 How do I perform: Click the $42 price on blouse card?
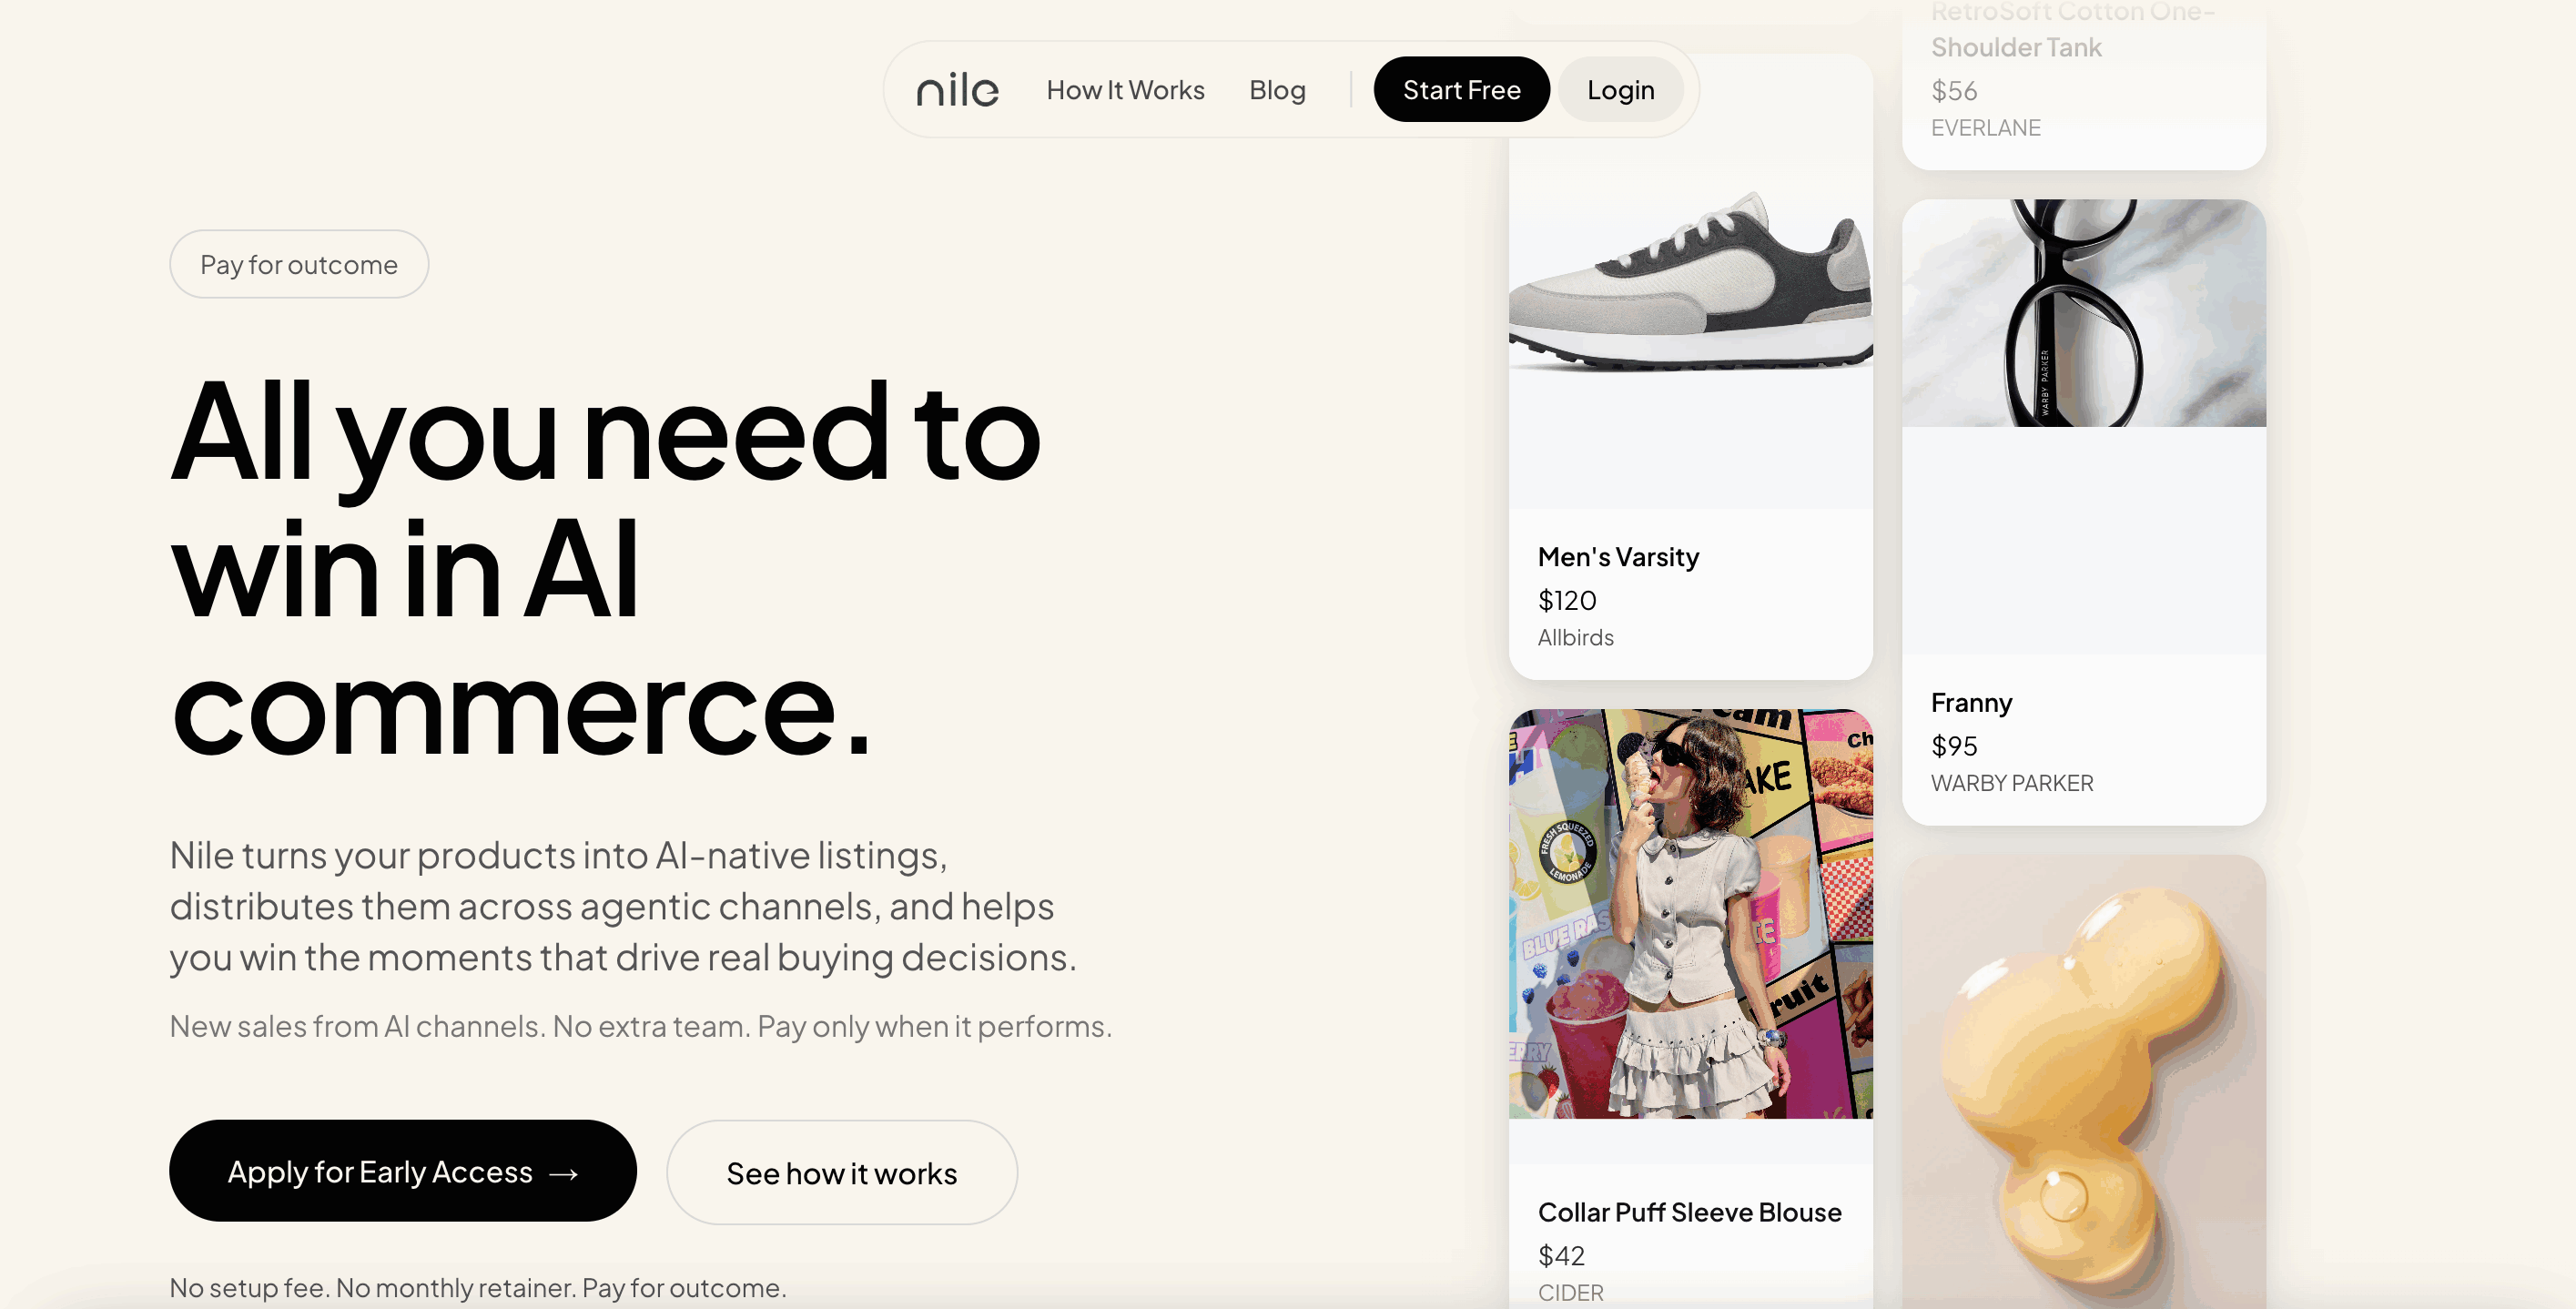1561,1256
